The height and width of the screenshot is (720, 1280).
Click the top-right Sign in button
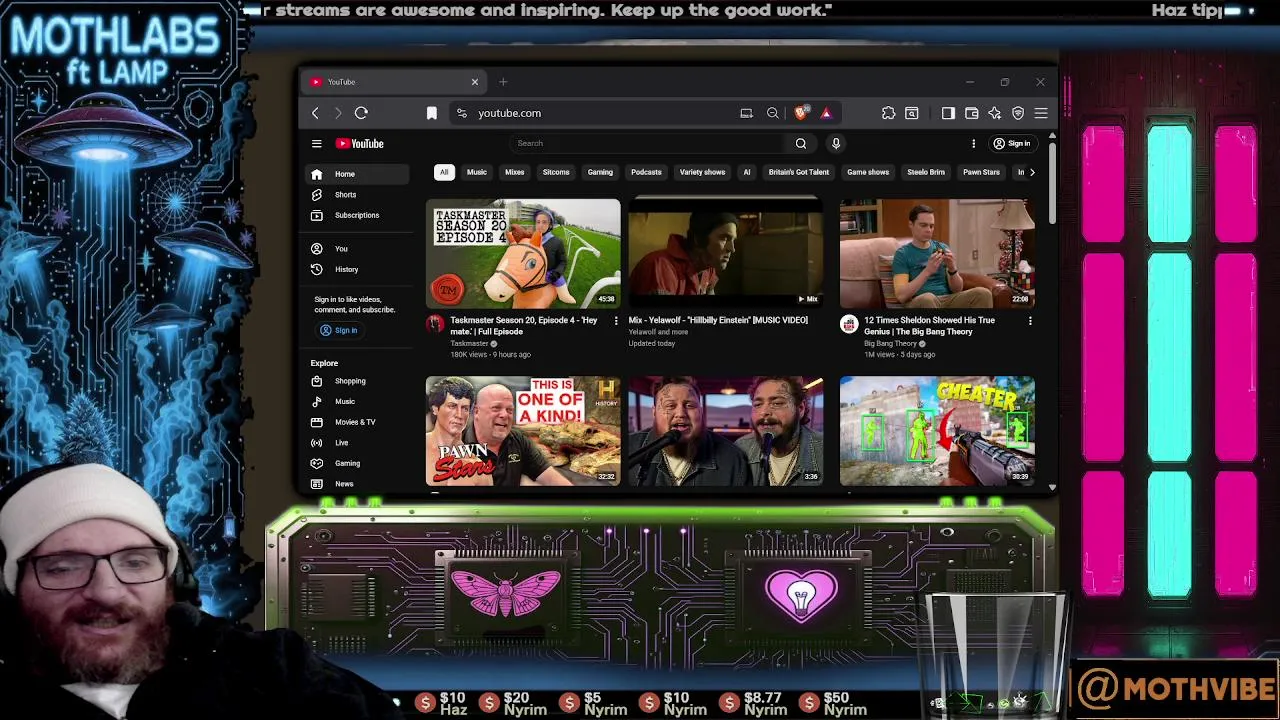point(1011,143)
